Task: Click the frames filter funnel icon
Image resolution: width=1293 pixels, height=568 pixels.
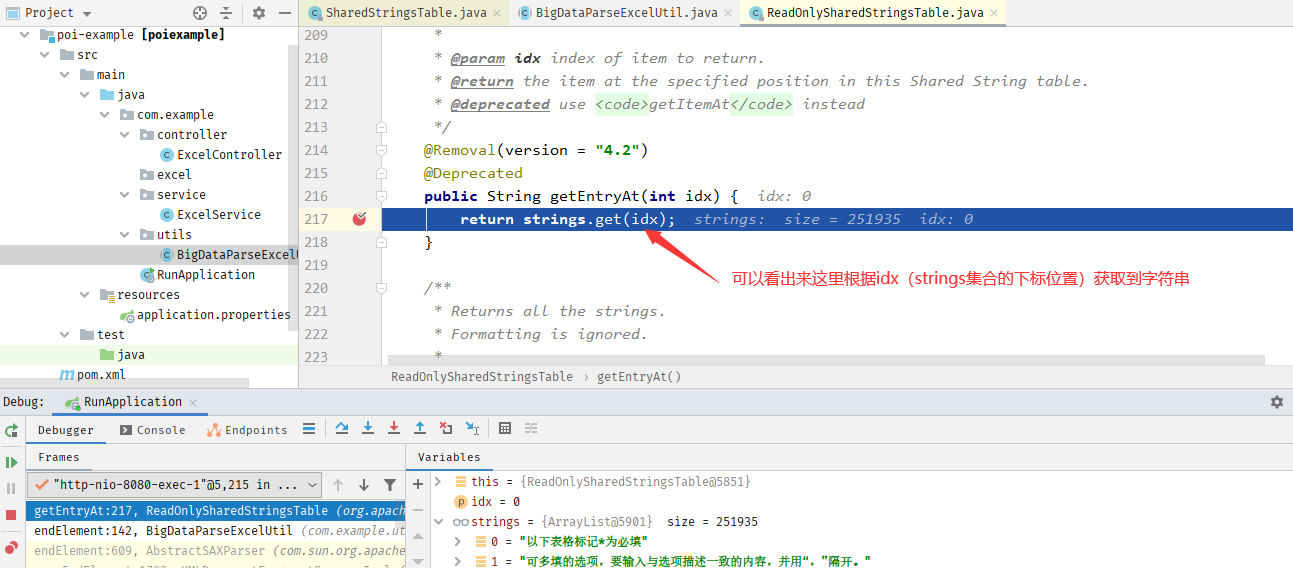Action: tap(390, 484)
